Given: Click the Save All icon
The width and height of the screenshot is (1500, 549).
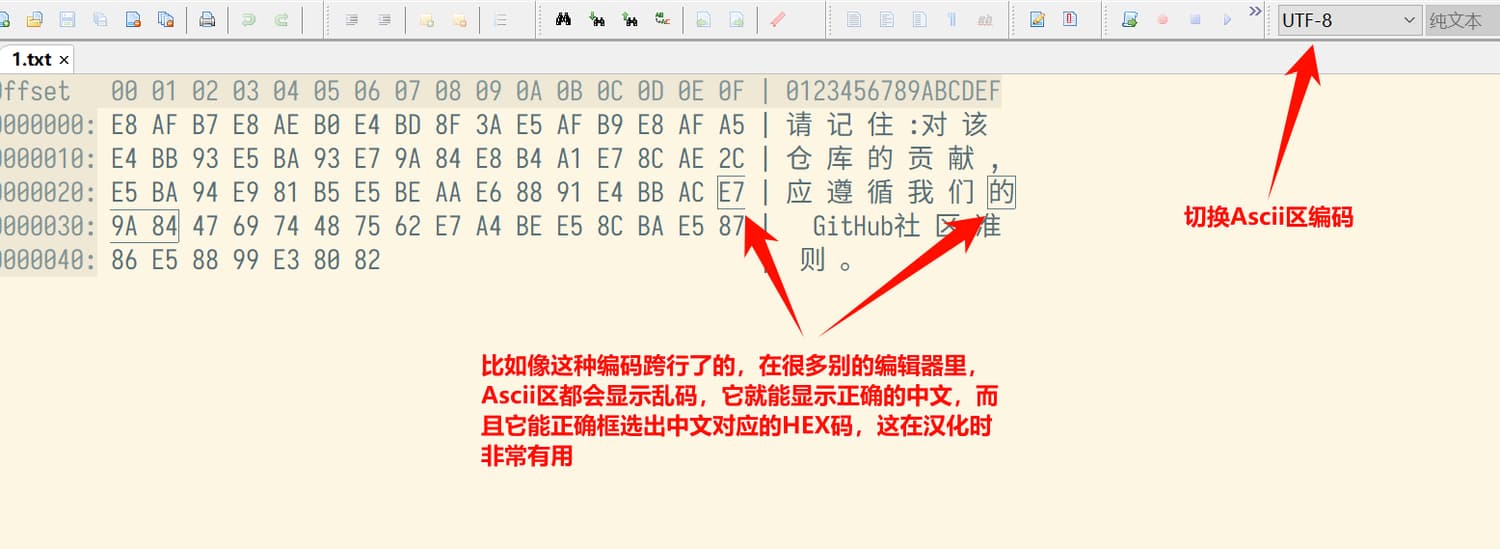Looking at the screenshot, I should [x=101, y=19].
